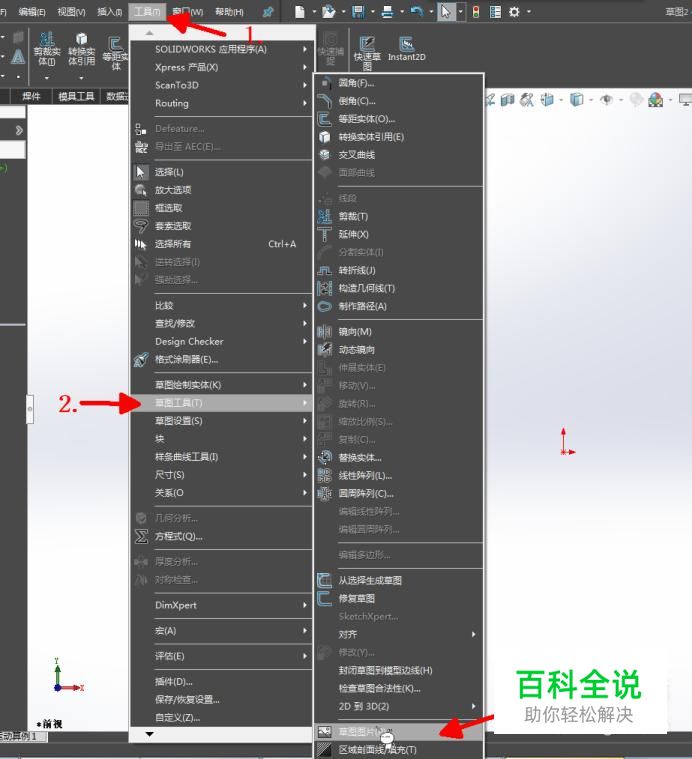Click the 制作路径(A) entry
This screenshot has width=692, height=759.
point(399,306)
